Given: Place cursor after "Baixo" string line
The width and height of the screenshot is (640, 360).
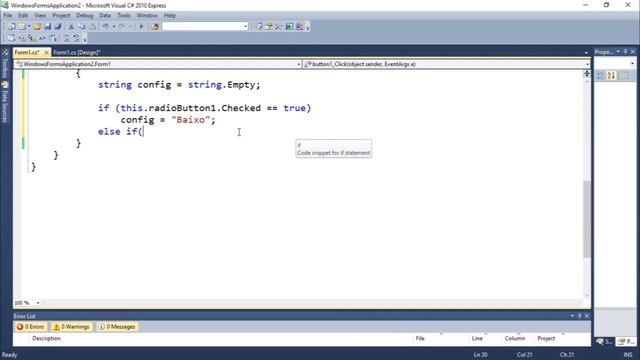Looking at the screenshot, I should point(216,120).
